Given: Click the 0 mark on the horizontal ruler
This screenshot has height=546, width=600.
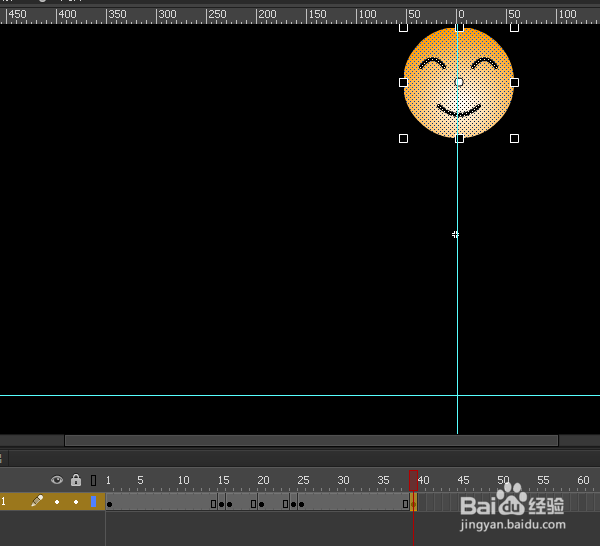Looking at the screenshot, I should tap(461, 15).
